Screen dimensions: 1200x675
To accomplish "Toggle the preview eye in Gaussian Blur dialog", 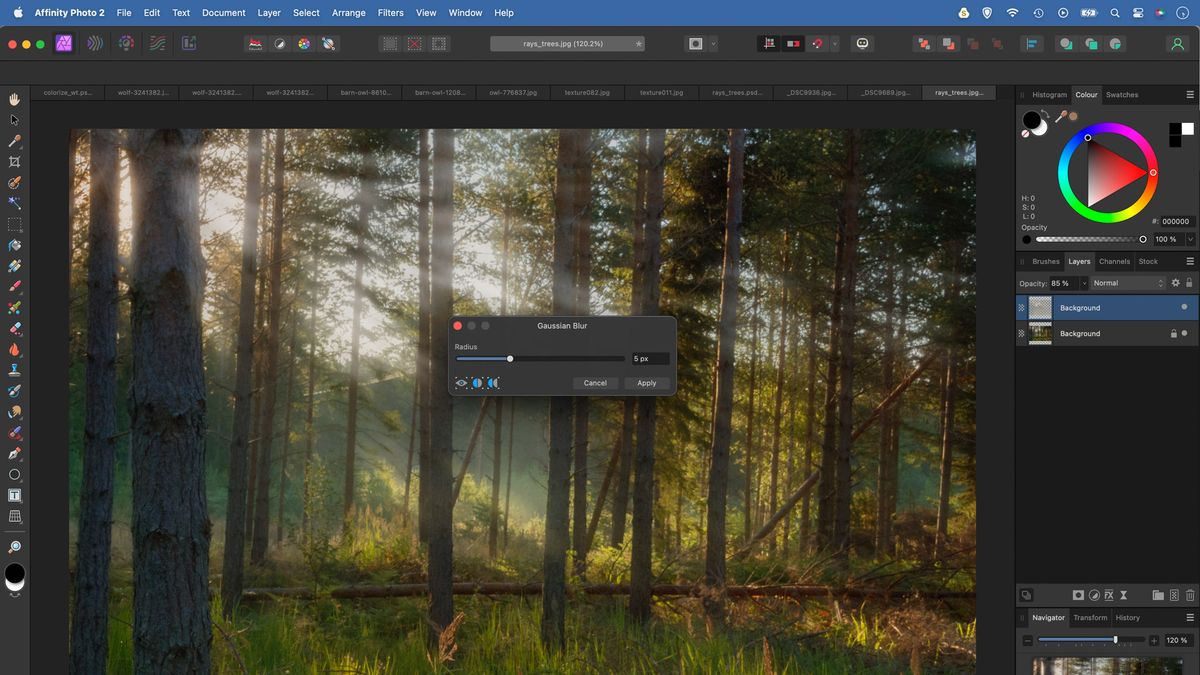I will point(461,382).
